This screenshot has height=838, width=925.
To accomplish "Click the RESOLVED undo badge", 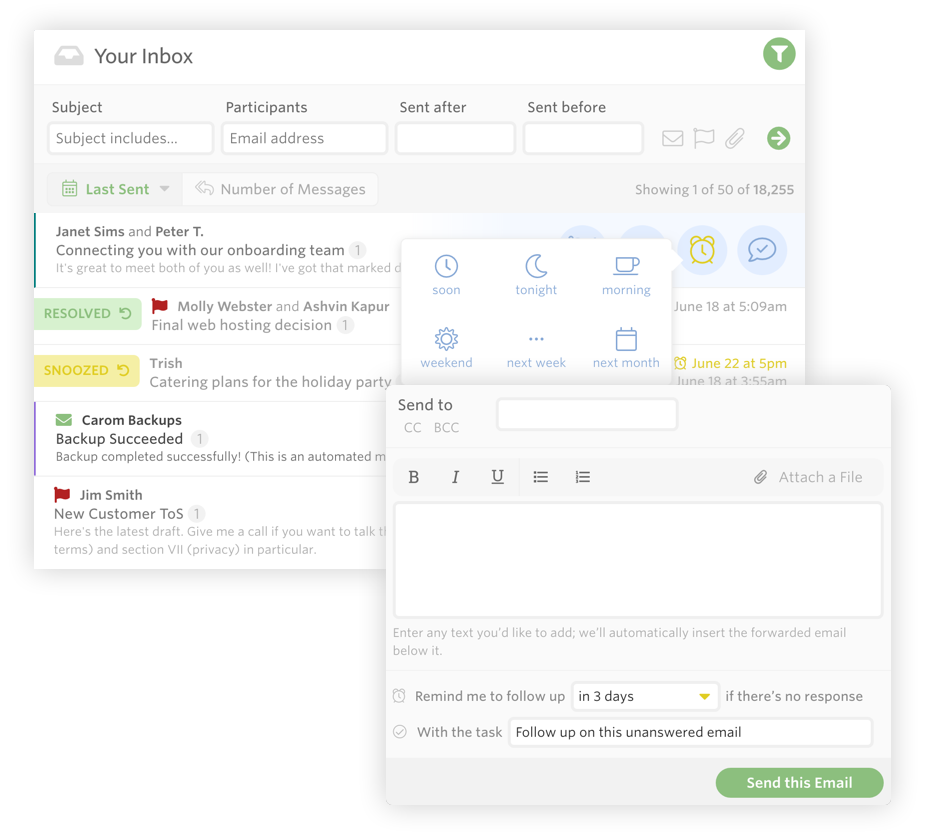I will coord(87,314).
